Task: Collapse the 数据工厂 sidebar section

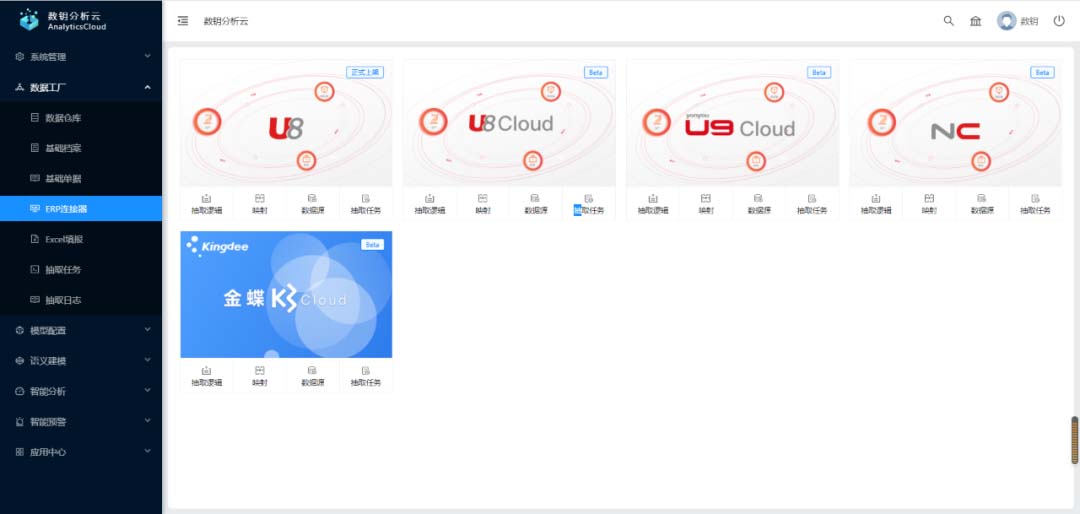Action: (x=81, y=88)
